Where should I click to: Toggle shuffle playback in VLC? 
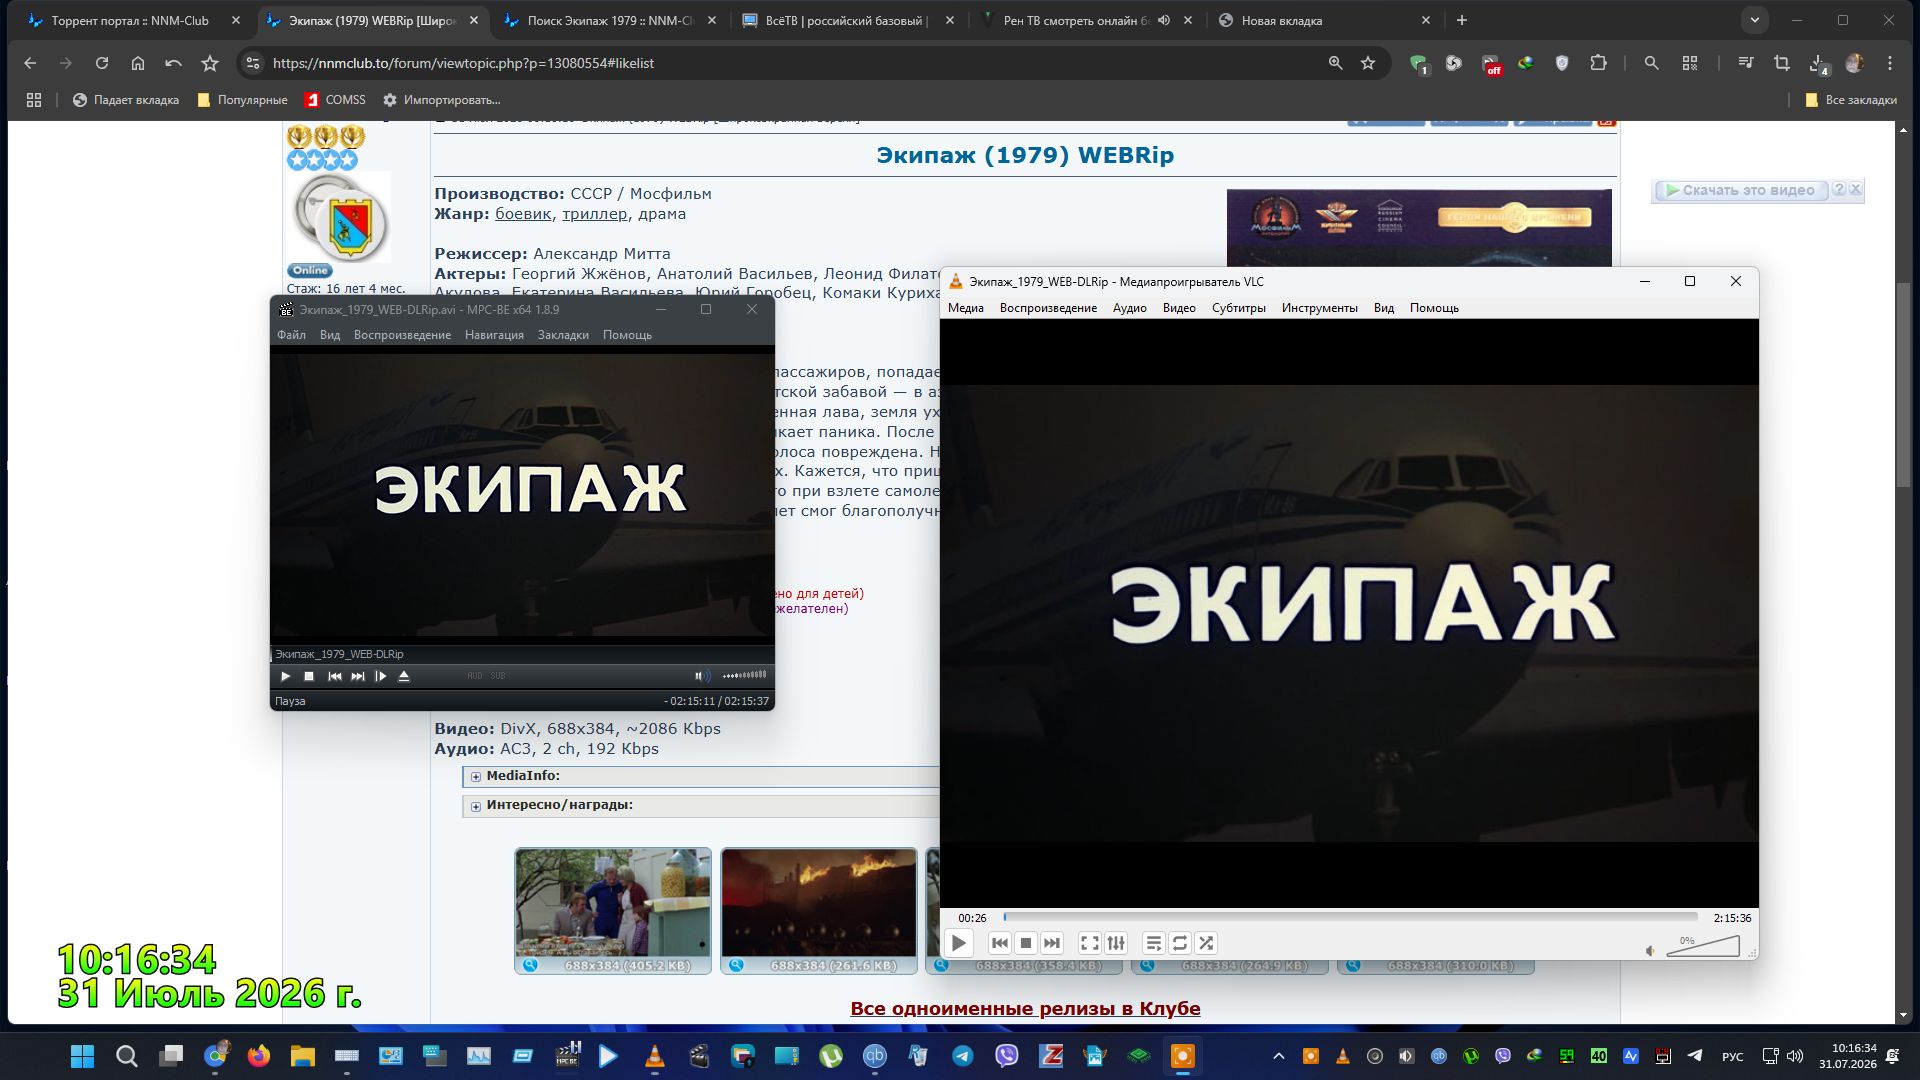point(1206,943)
